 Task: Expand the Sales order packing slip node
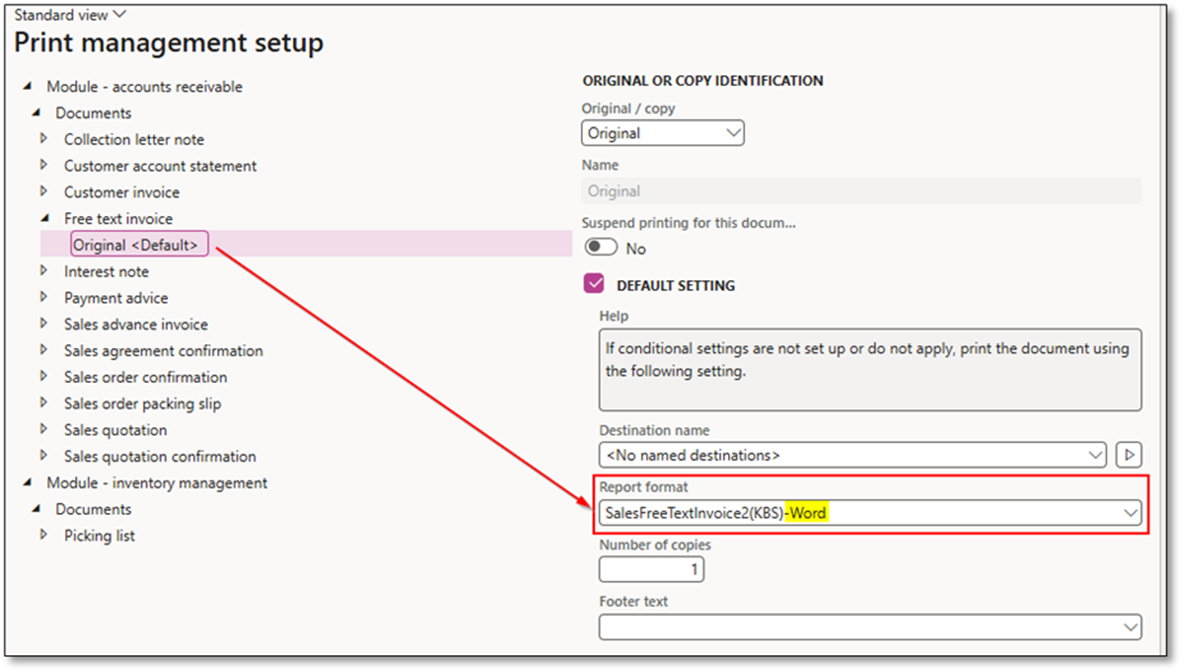44,403
